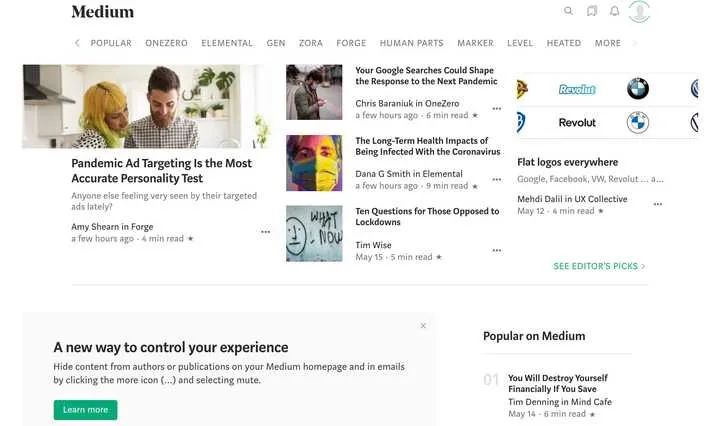Open the bookmarks reading list icon

[592, 11]
